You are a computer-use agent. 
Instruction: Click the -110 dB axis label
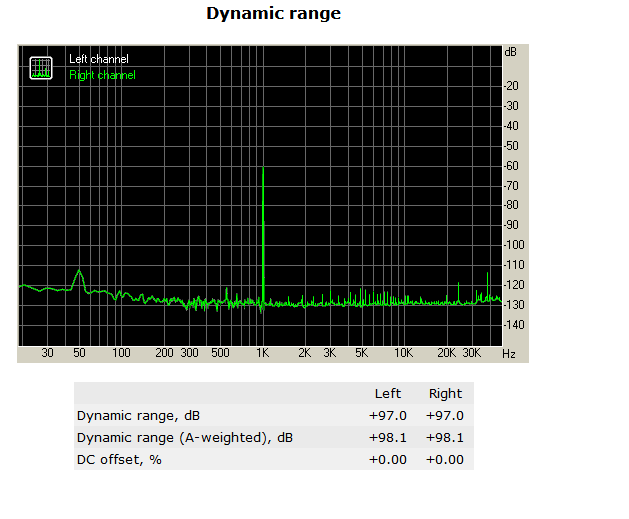coord(514,265)
